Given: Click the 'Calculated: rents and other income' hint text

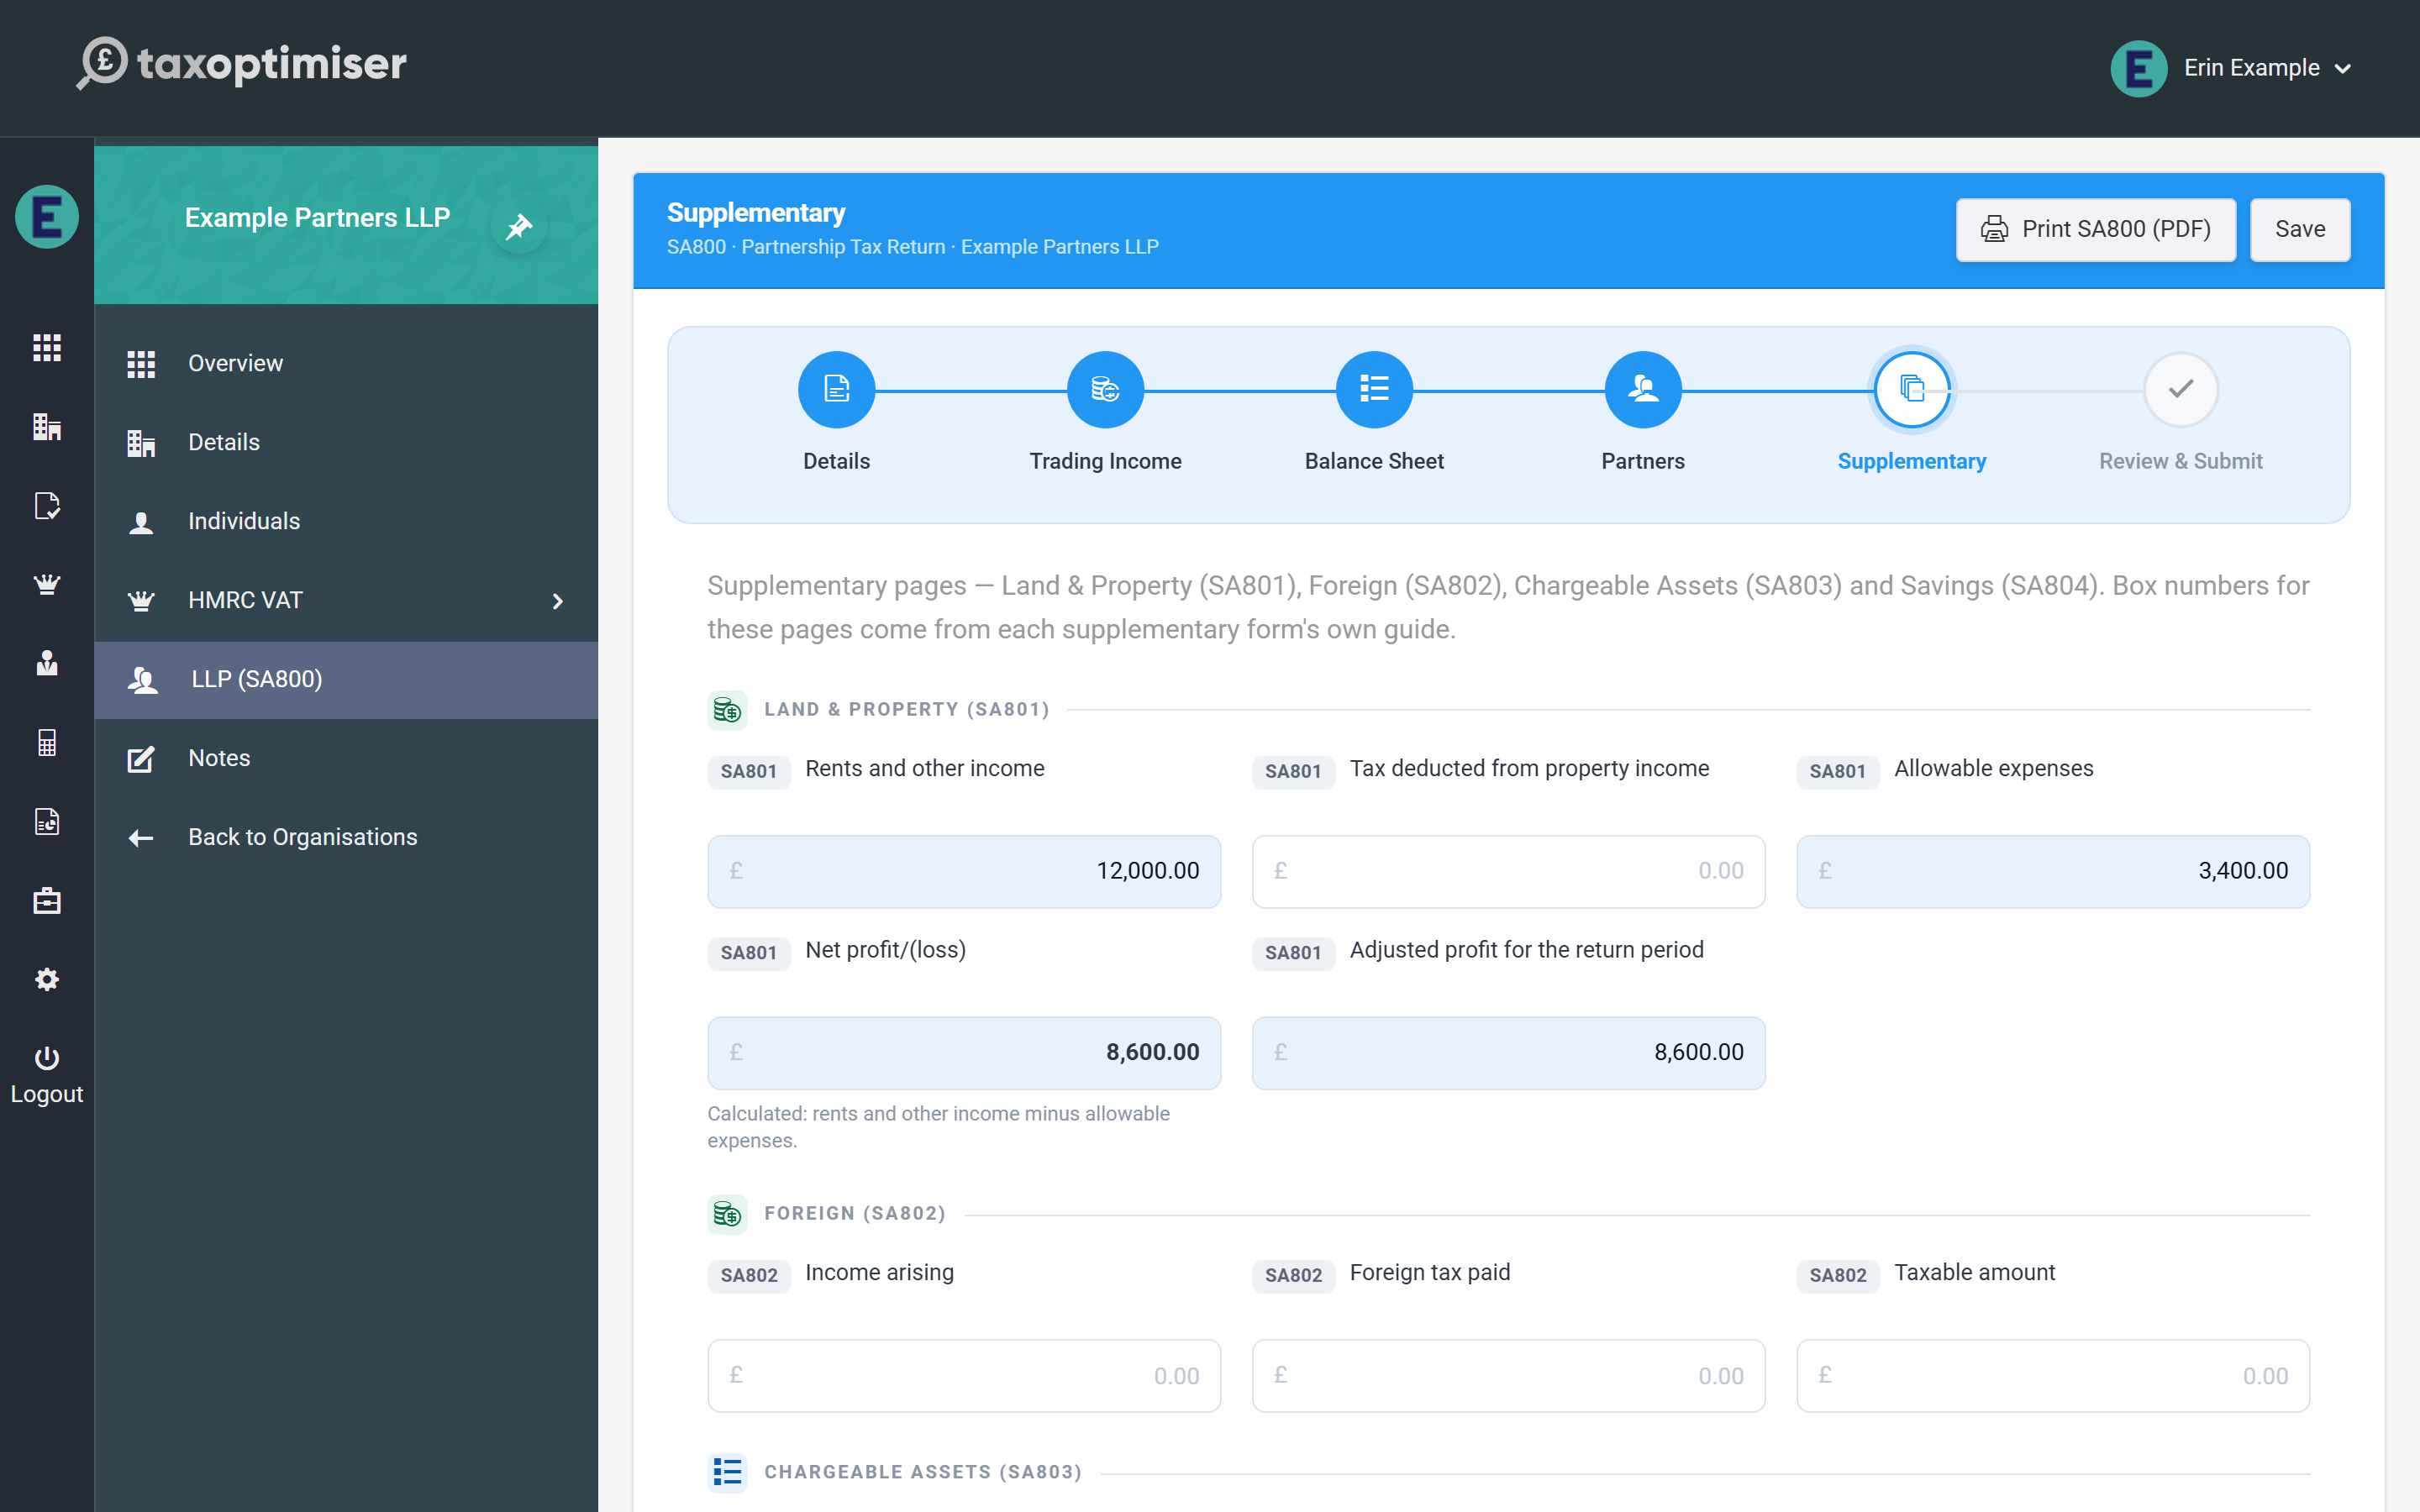Looking at the screenshot, I should point(938,1127).
